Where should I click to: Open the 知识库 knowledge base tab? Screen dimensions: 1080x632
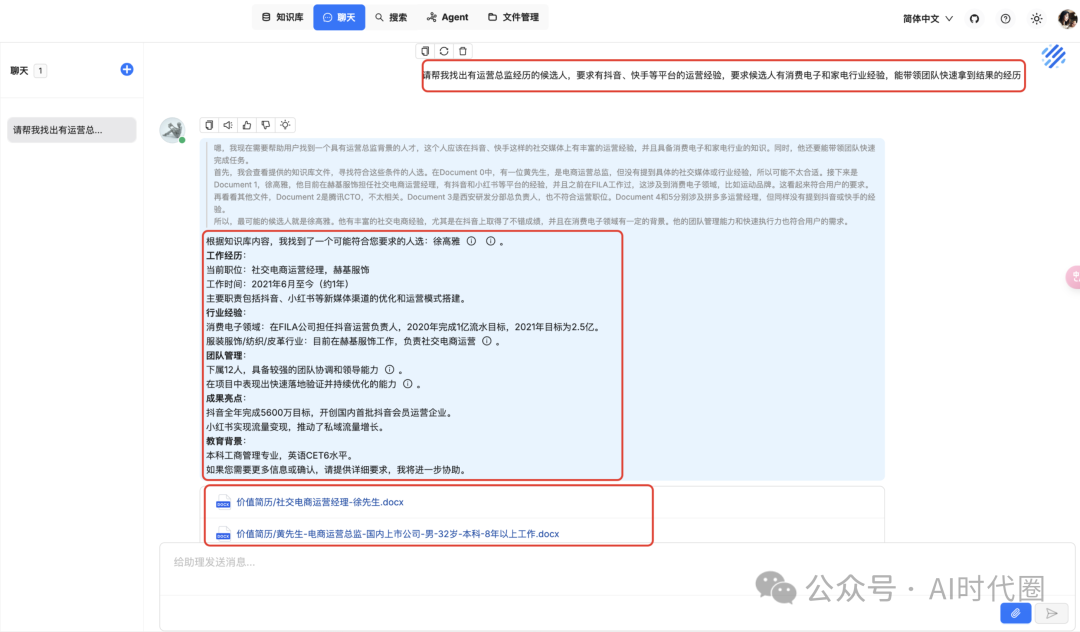tap(282, 17)
